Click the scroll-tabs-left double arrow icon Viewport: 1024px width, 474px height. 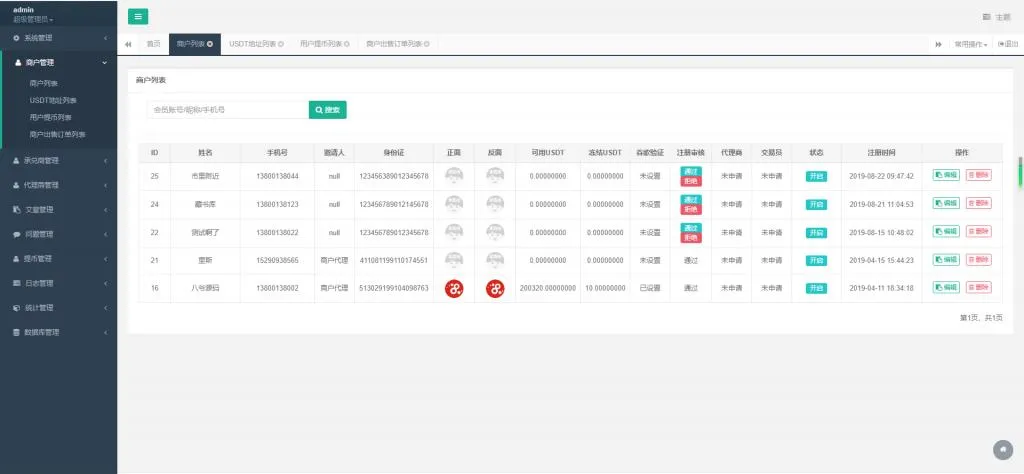[x=128, y=44]
